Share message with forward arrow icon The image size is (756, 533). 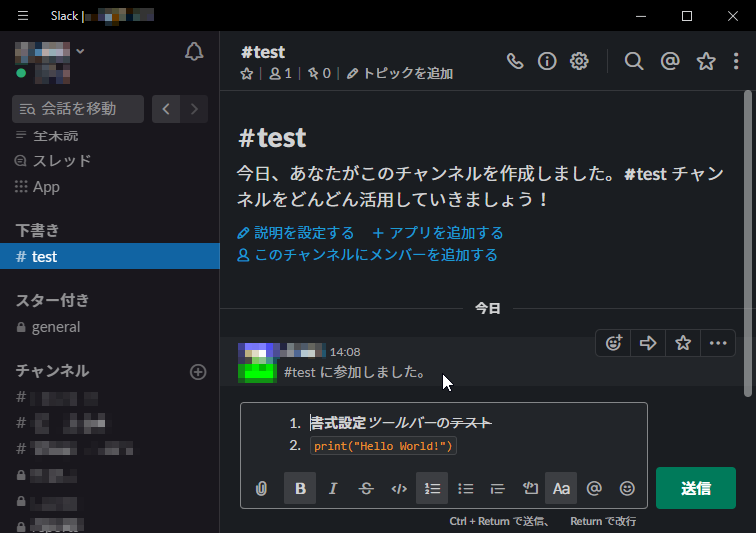[648, 343]
